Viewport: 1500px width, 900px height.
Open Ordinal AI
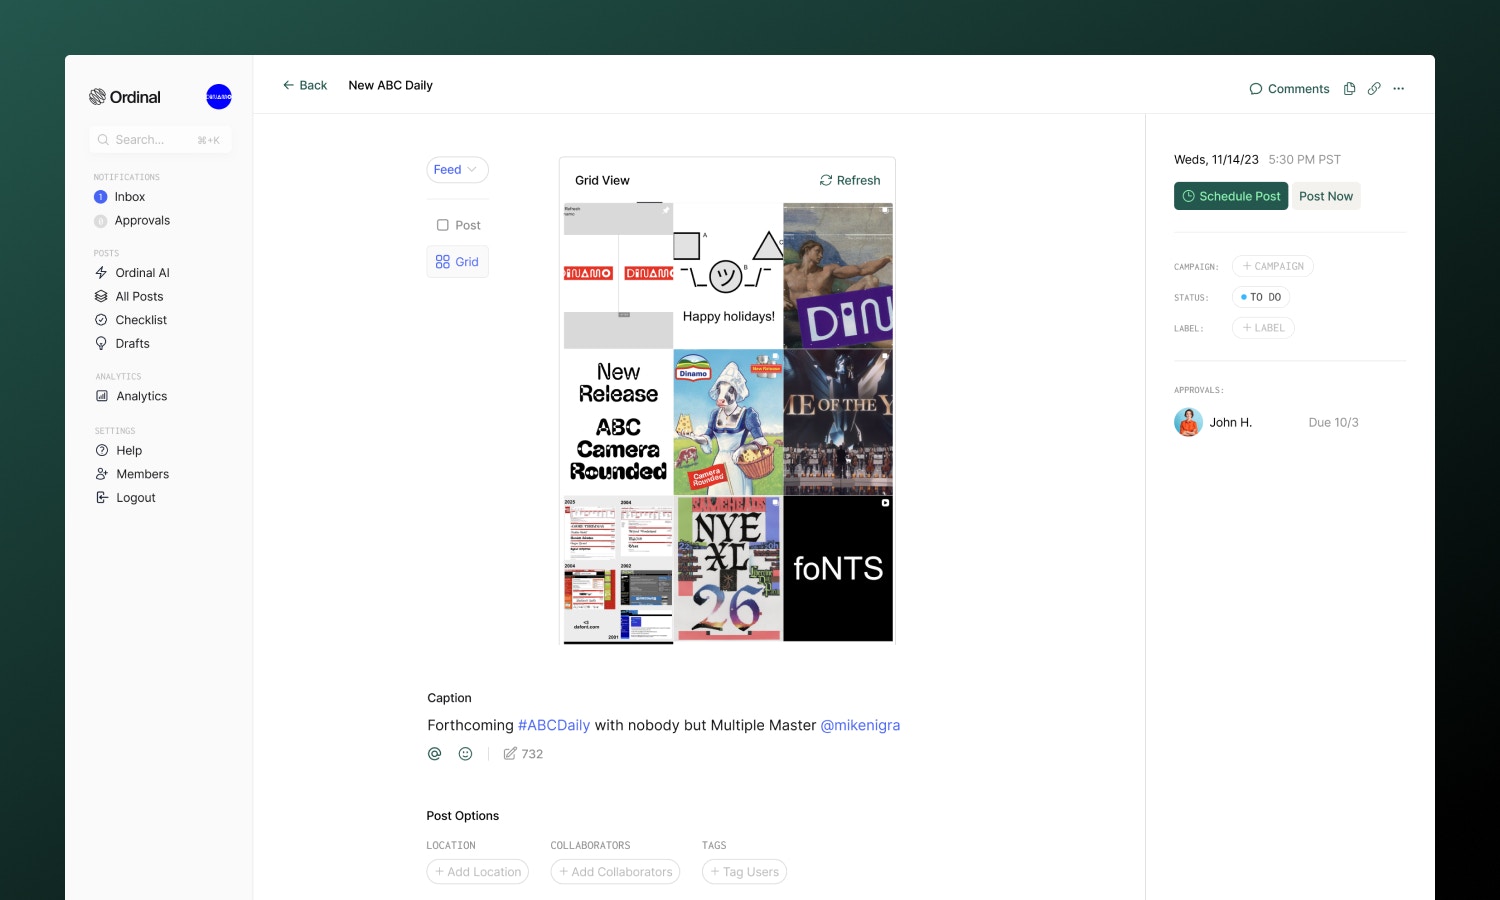pyautogui.click(x=142, y=273)
